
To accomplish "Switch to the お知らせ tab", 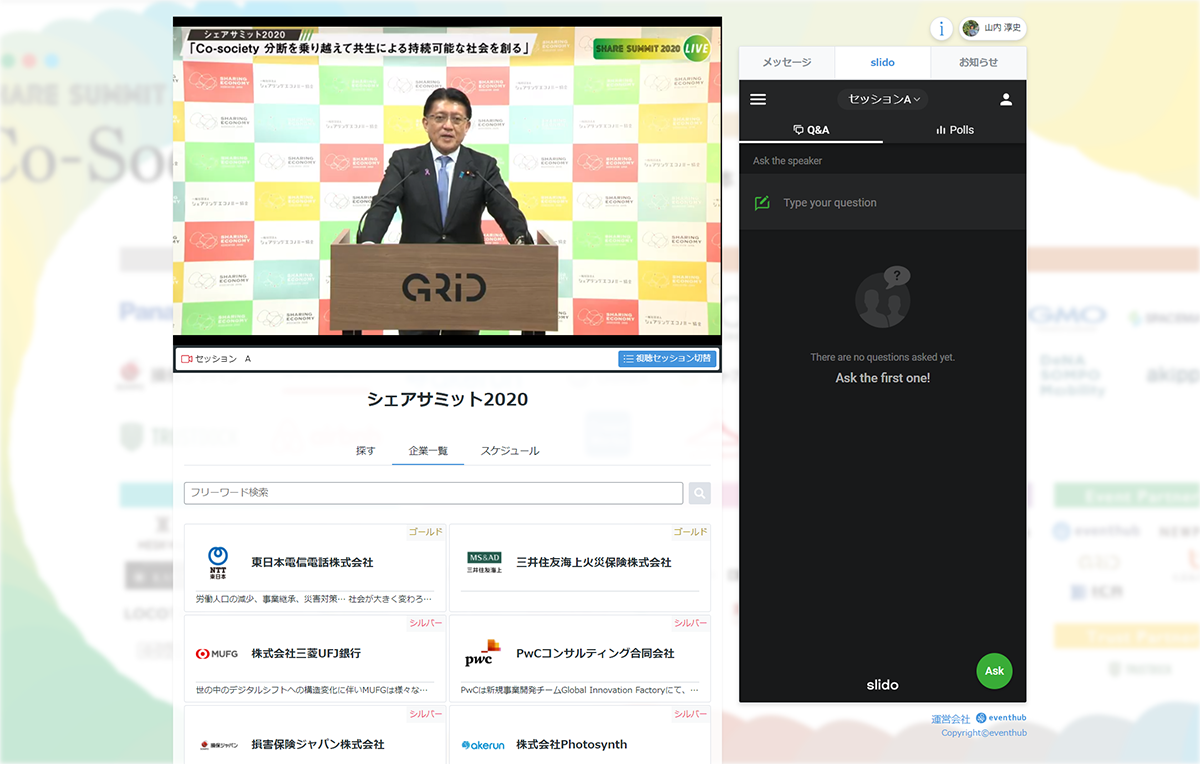I will 978,62.
